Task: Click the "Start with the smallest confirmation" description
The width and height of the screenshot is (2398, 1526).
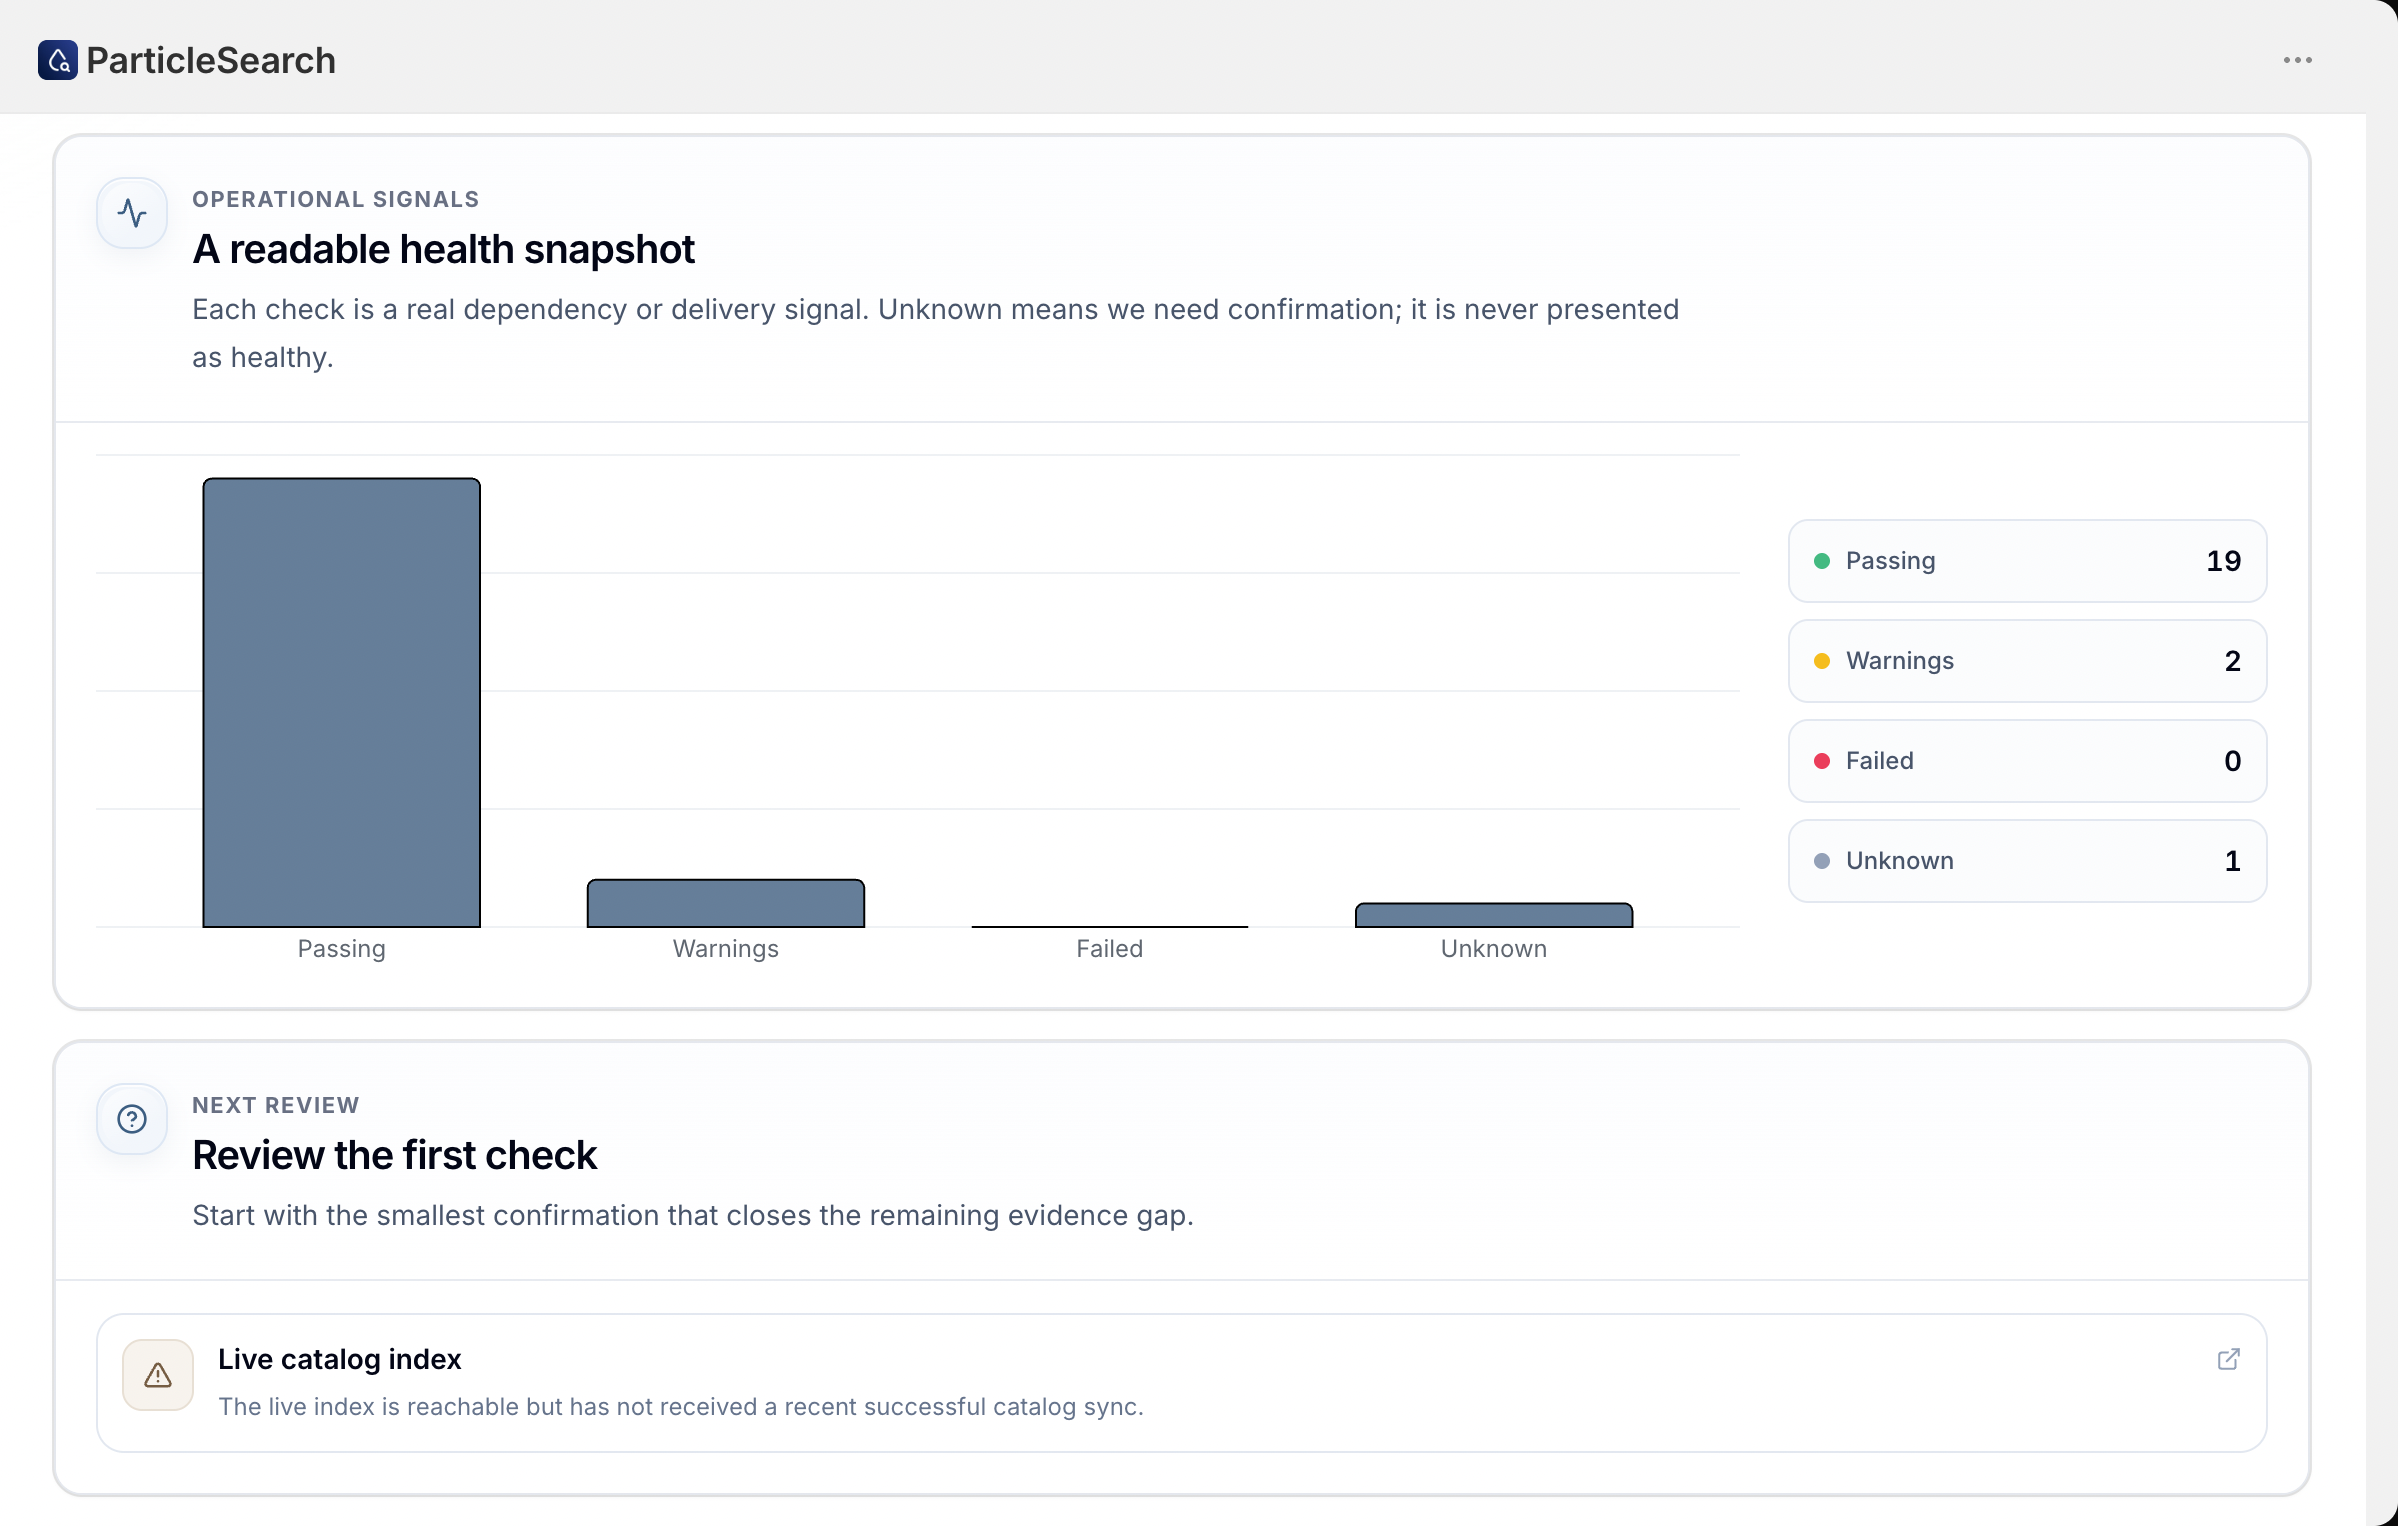Action: pos(693,1215)
